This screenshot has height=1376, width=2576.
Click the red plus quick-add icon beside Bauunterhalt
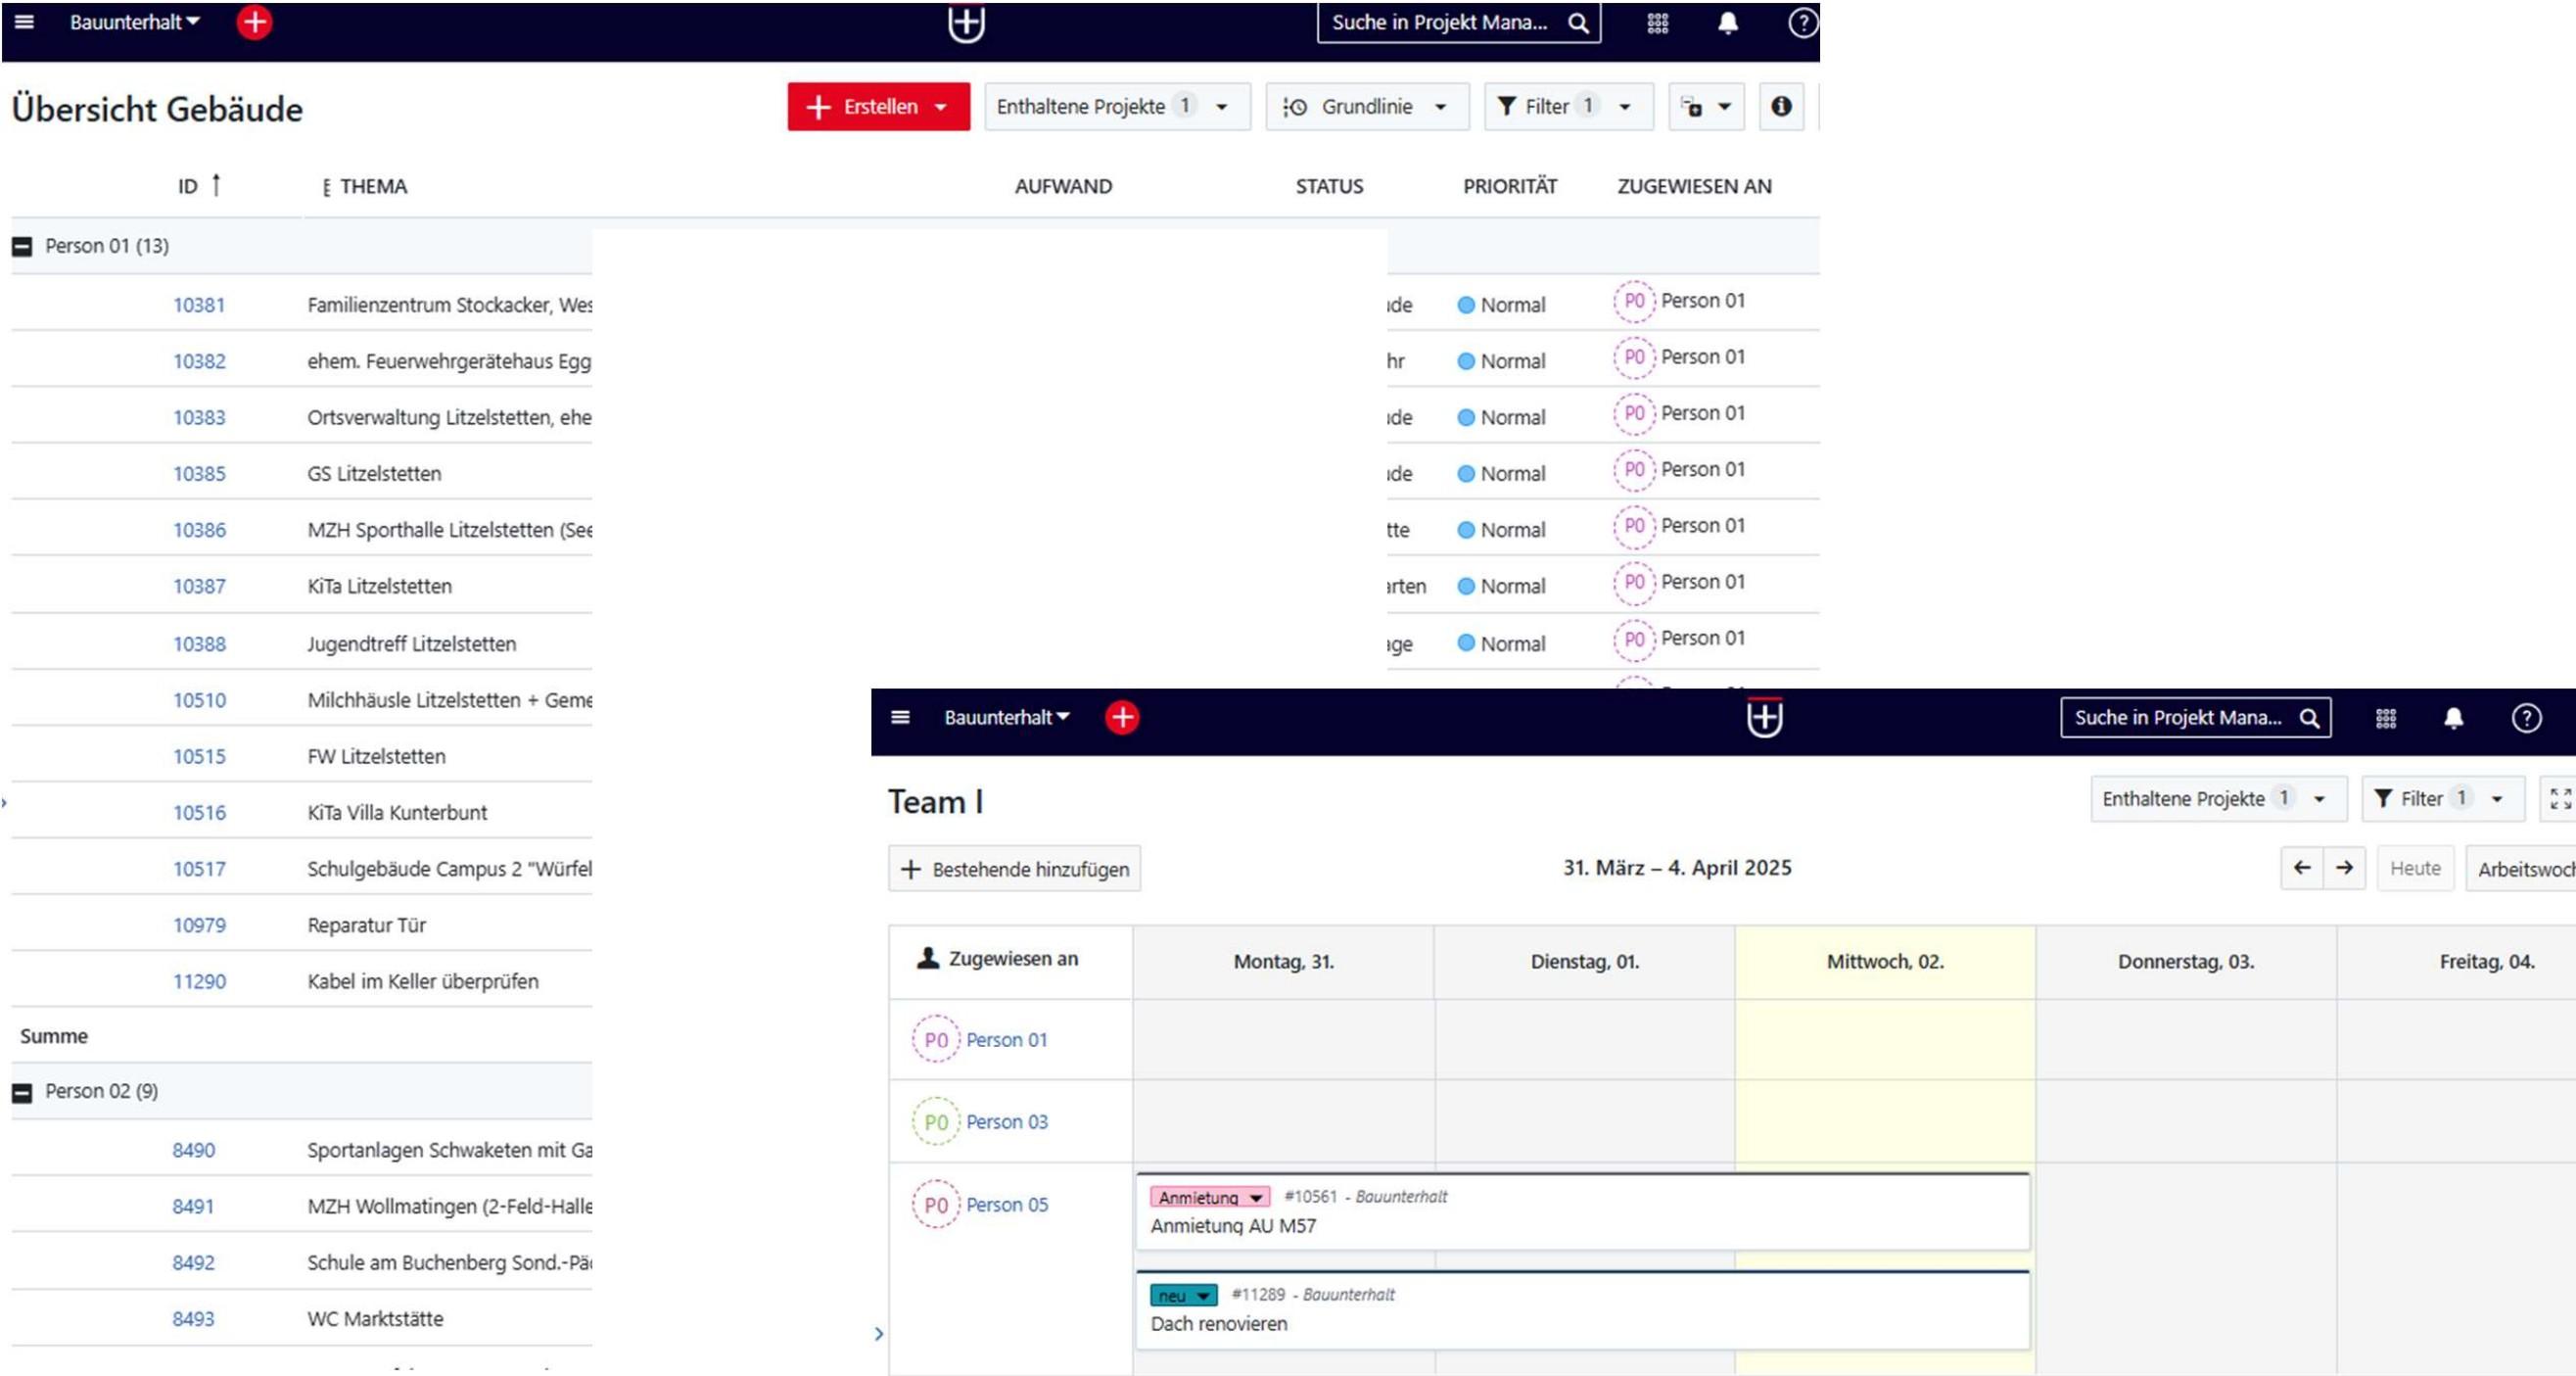(254, 22)
